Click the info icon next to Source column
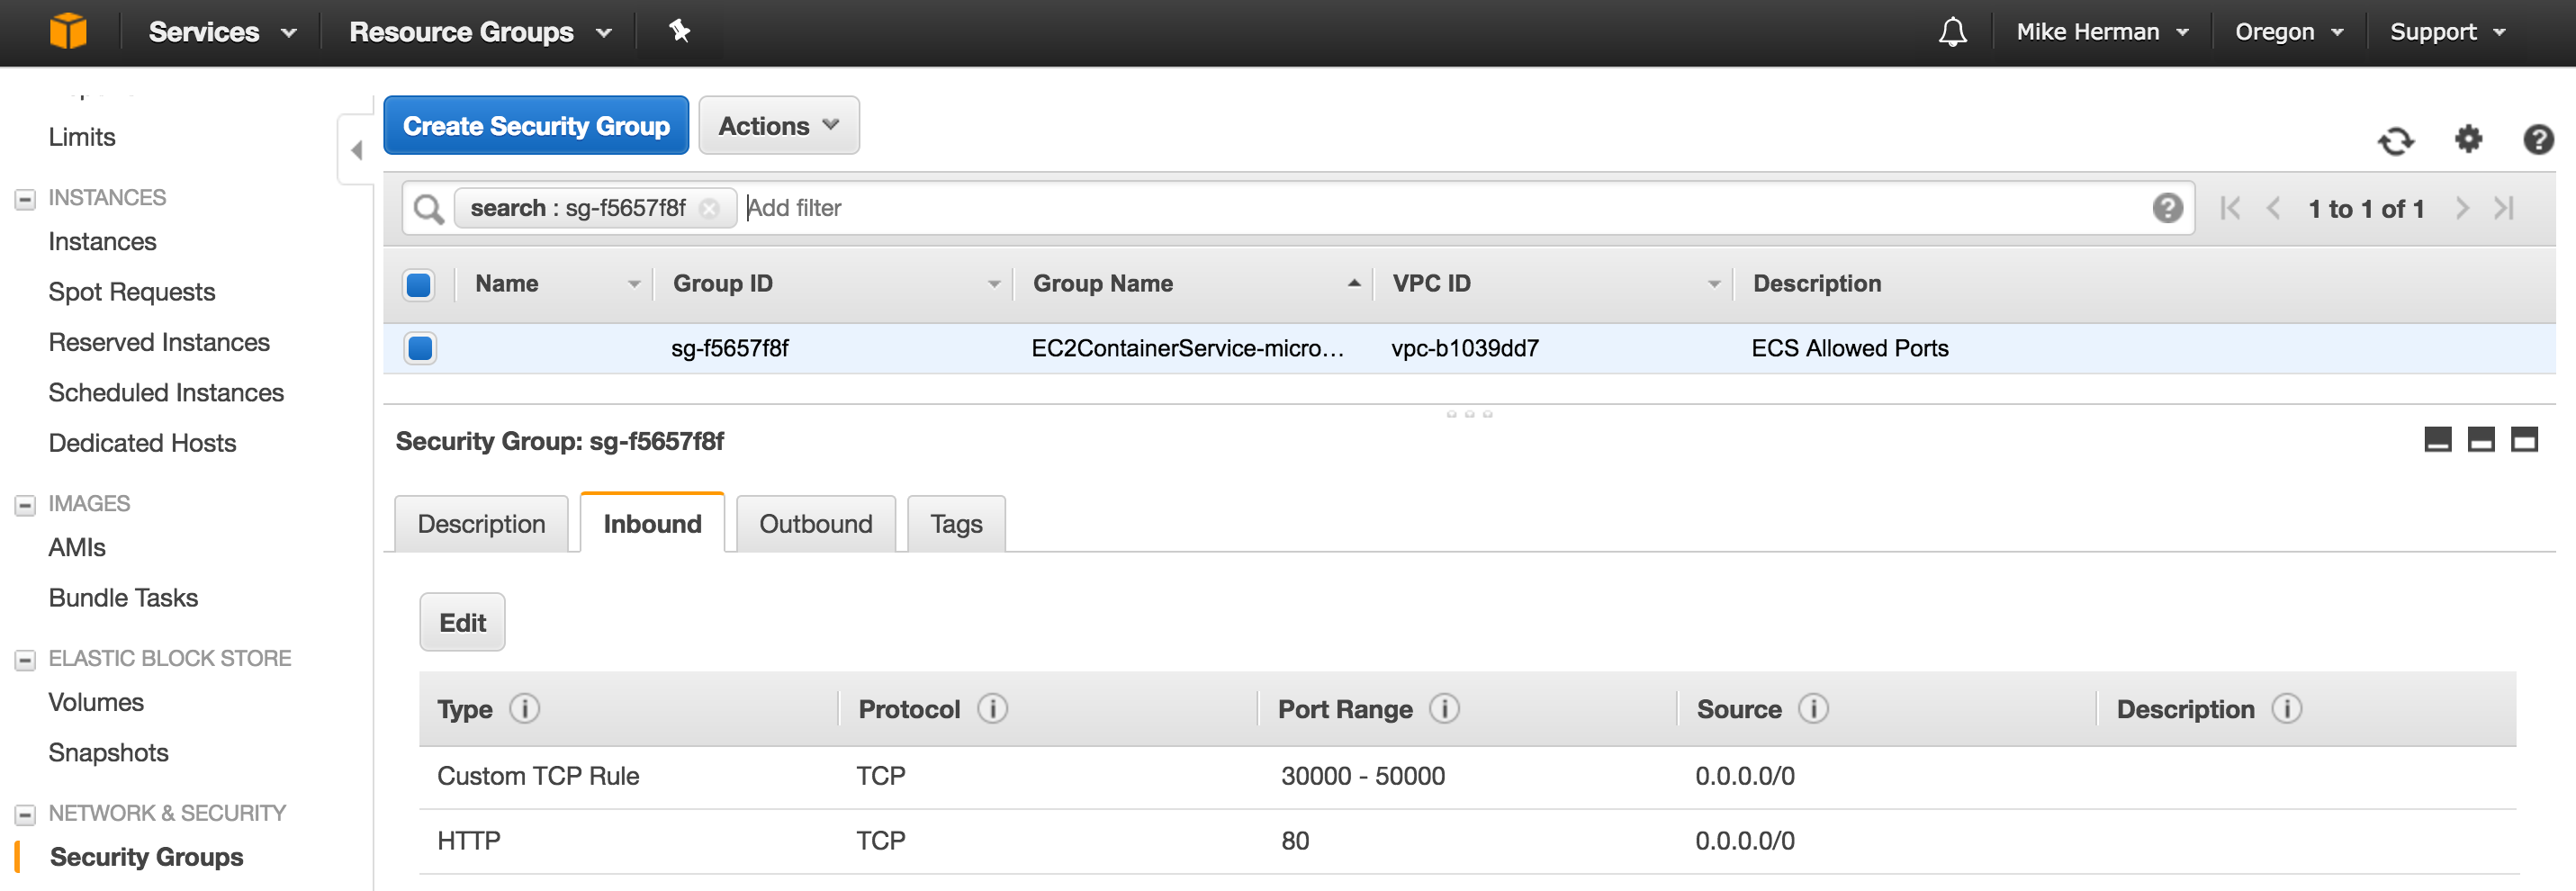Image resolution: width=2576 pixels, height=891 pixels. click(1813, 709)
